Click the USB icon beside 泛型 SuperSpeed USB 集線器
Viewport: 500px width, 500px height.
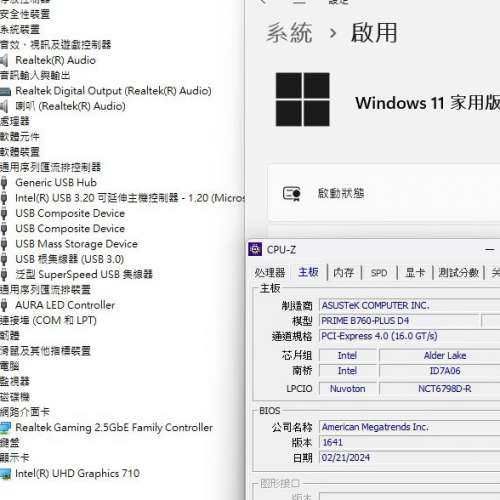pos(4,275)
